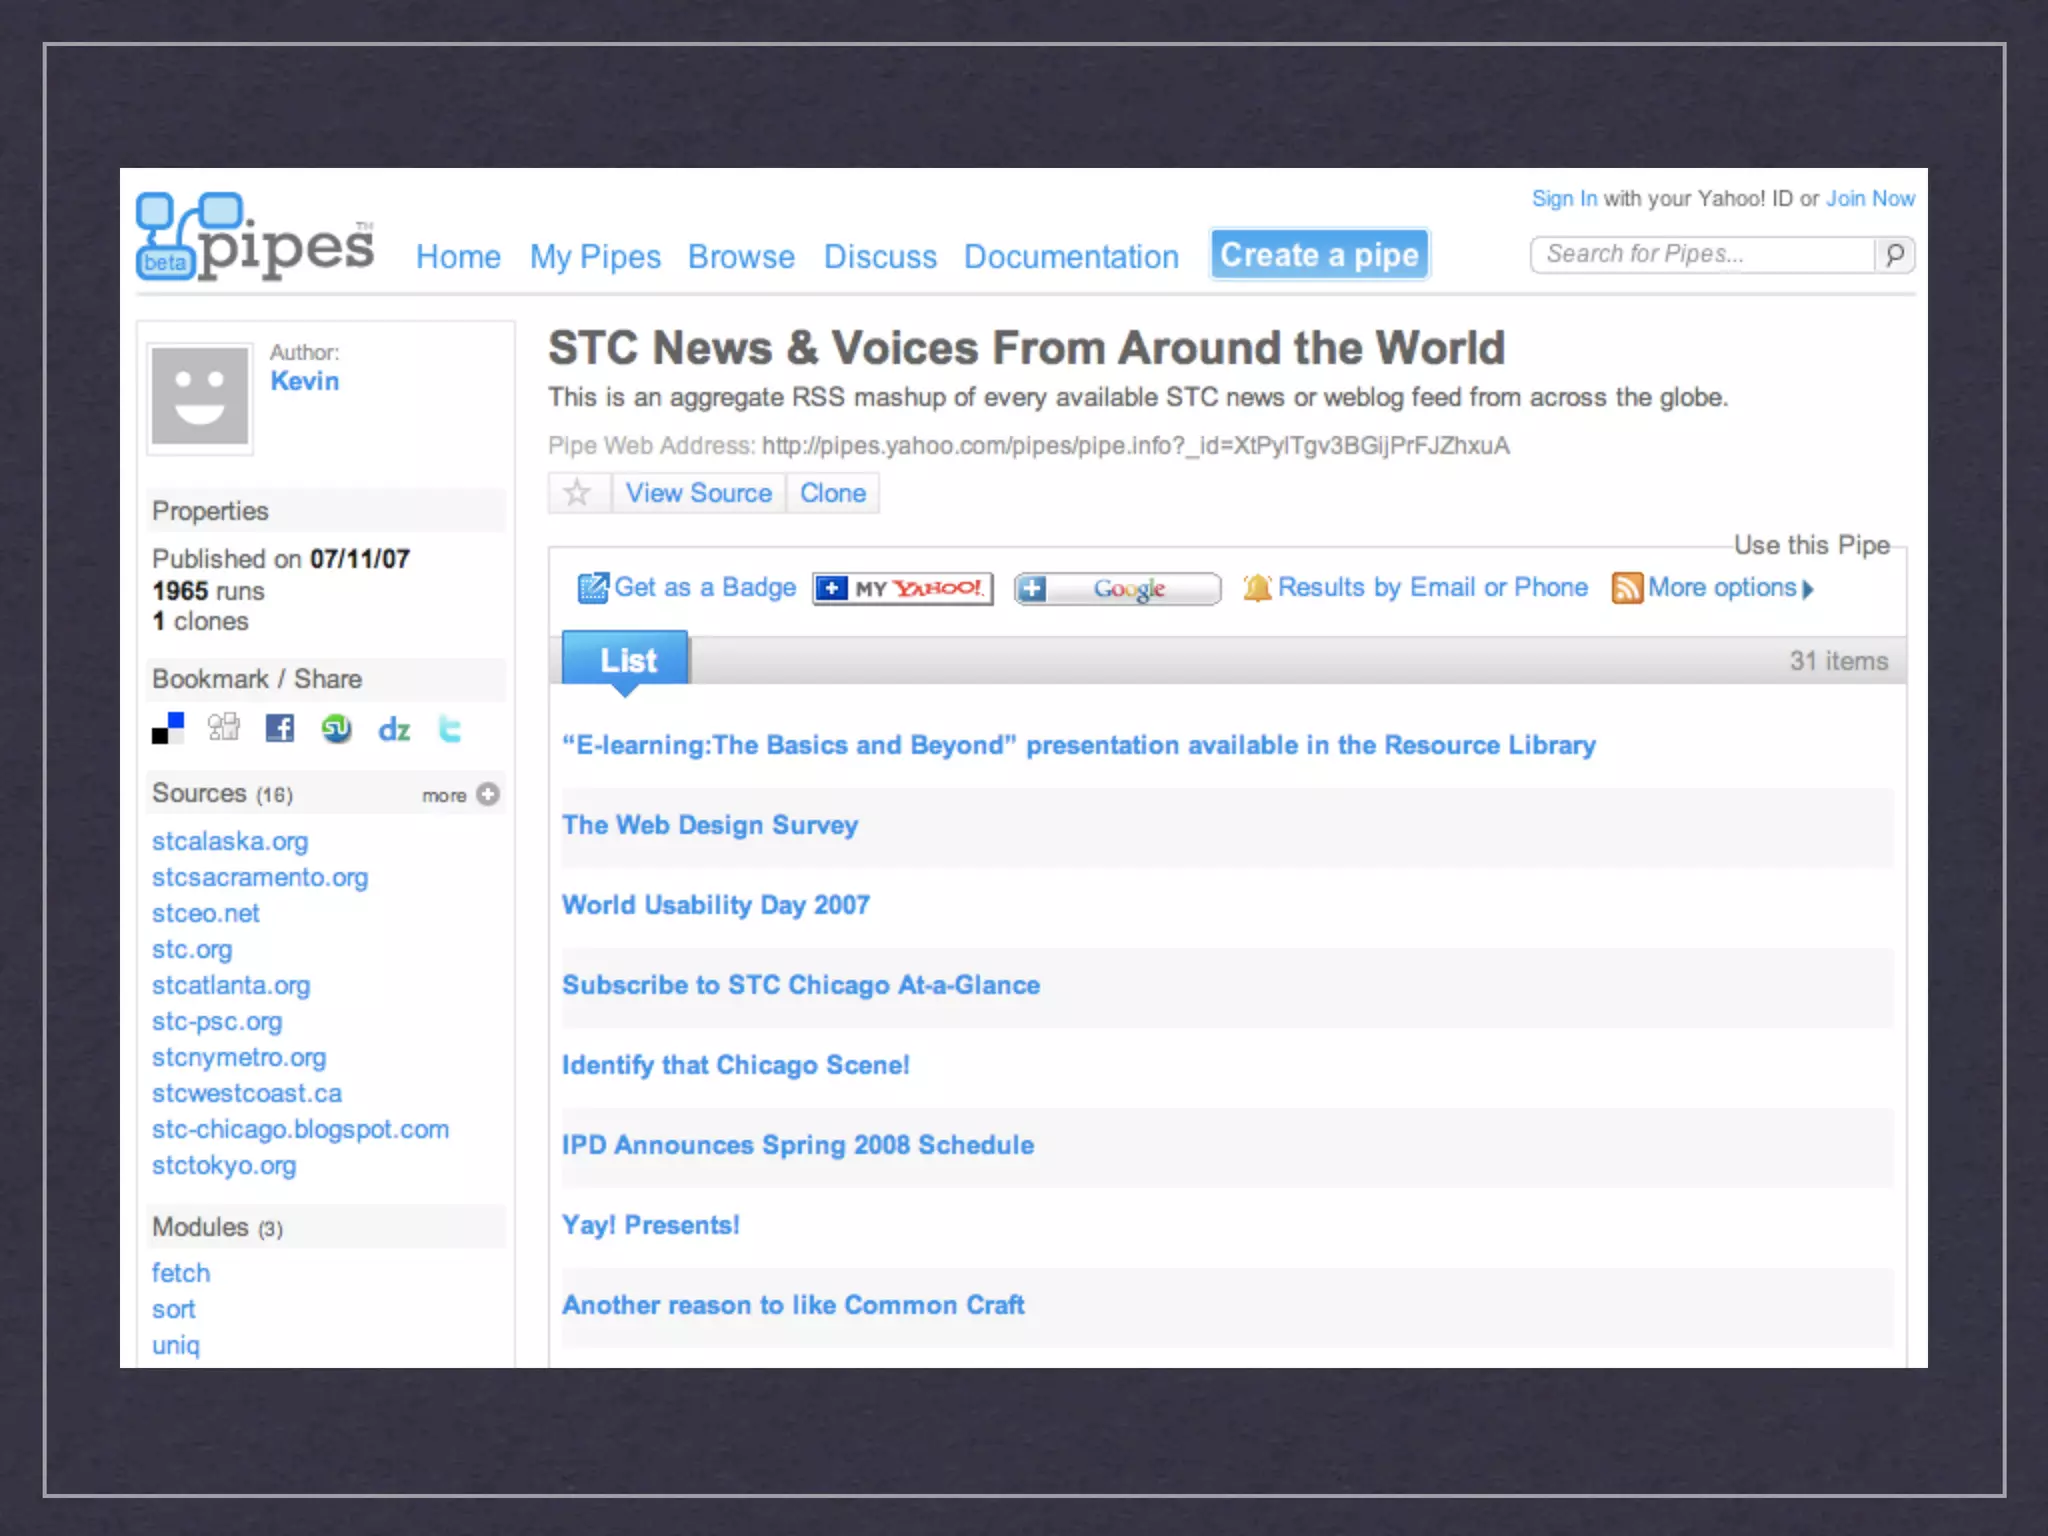Add pipe to Google button
2048x1536 pixels.
(x=1117, y=588)
